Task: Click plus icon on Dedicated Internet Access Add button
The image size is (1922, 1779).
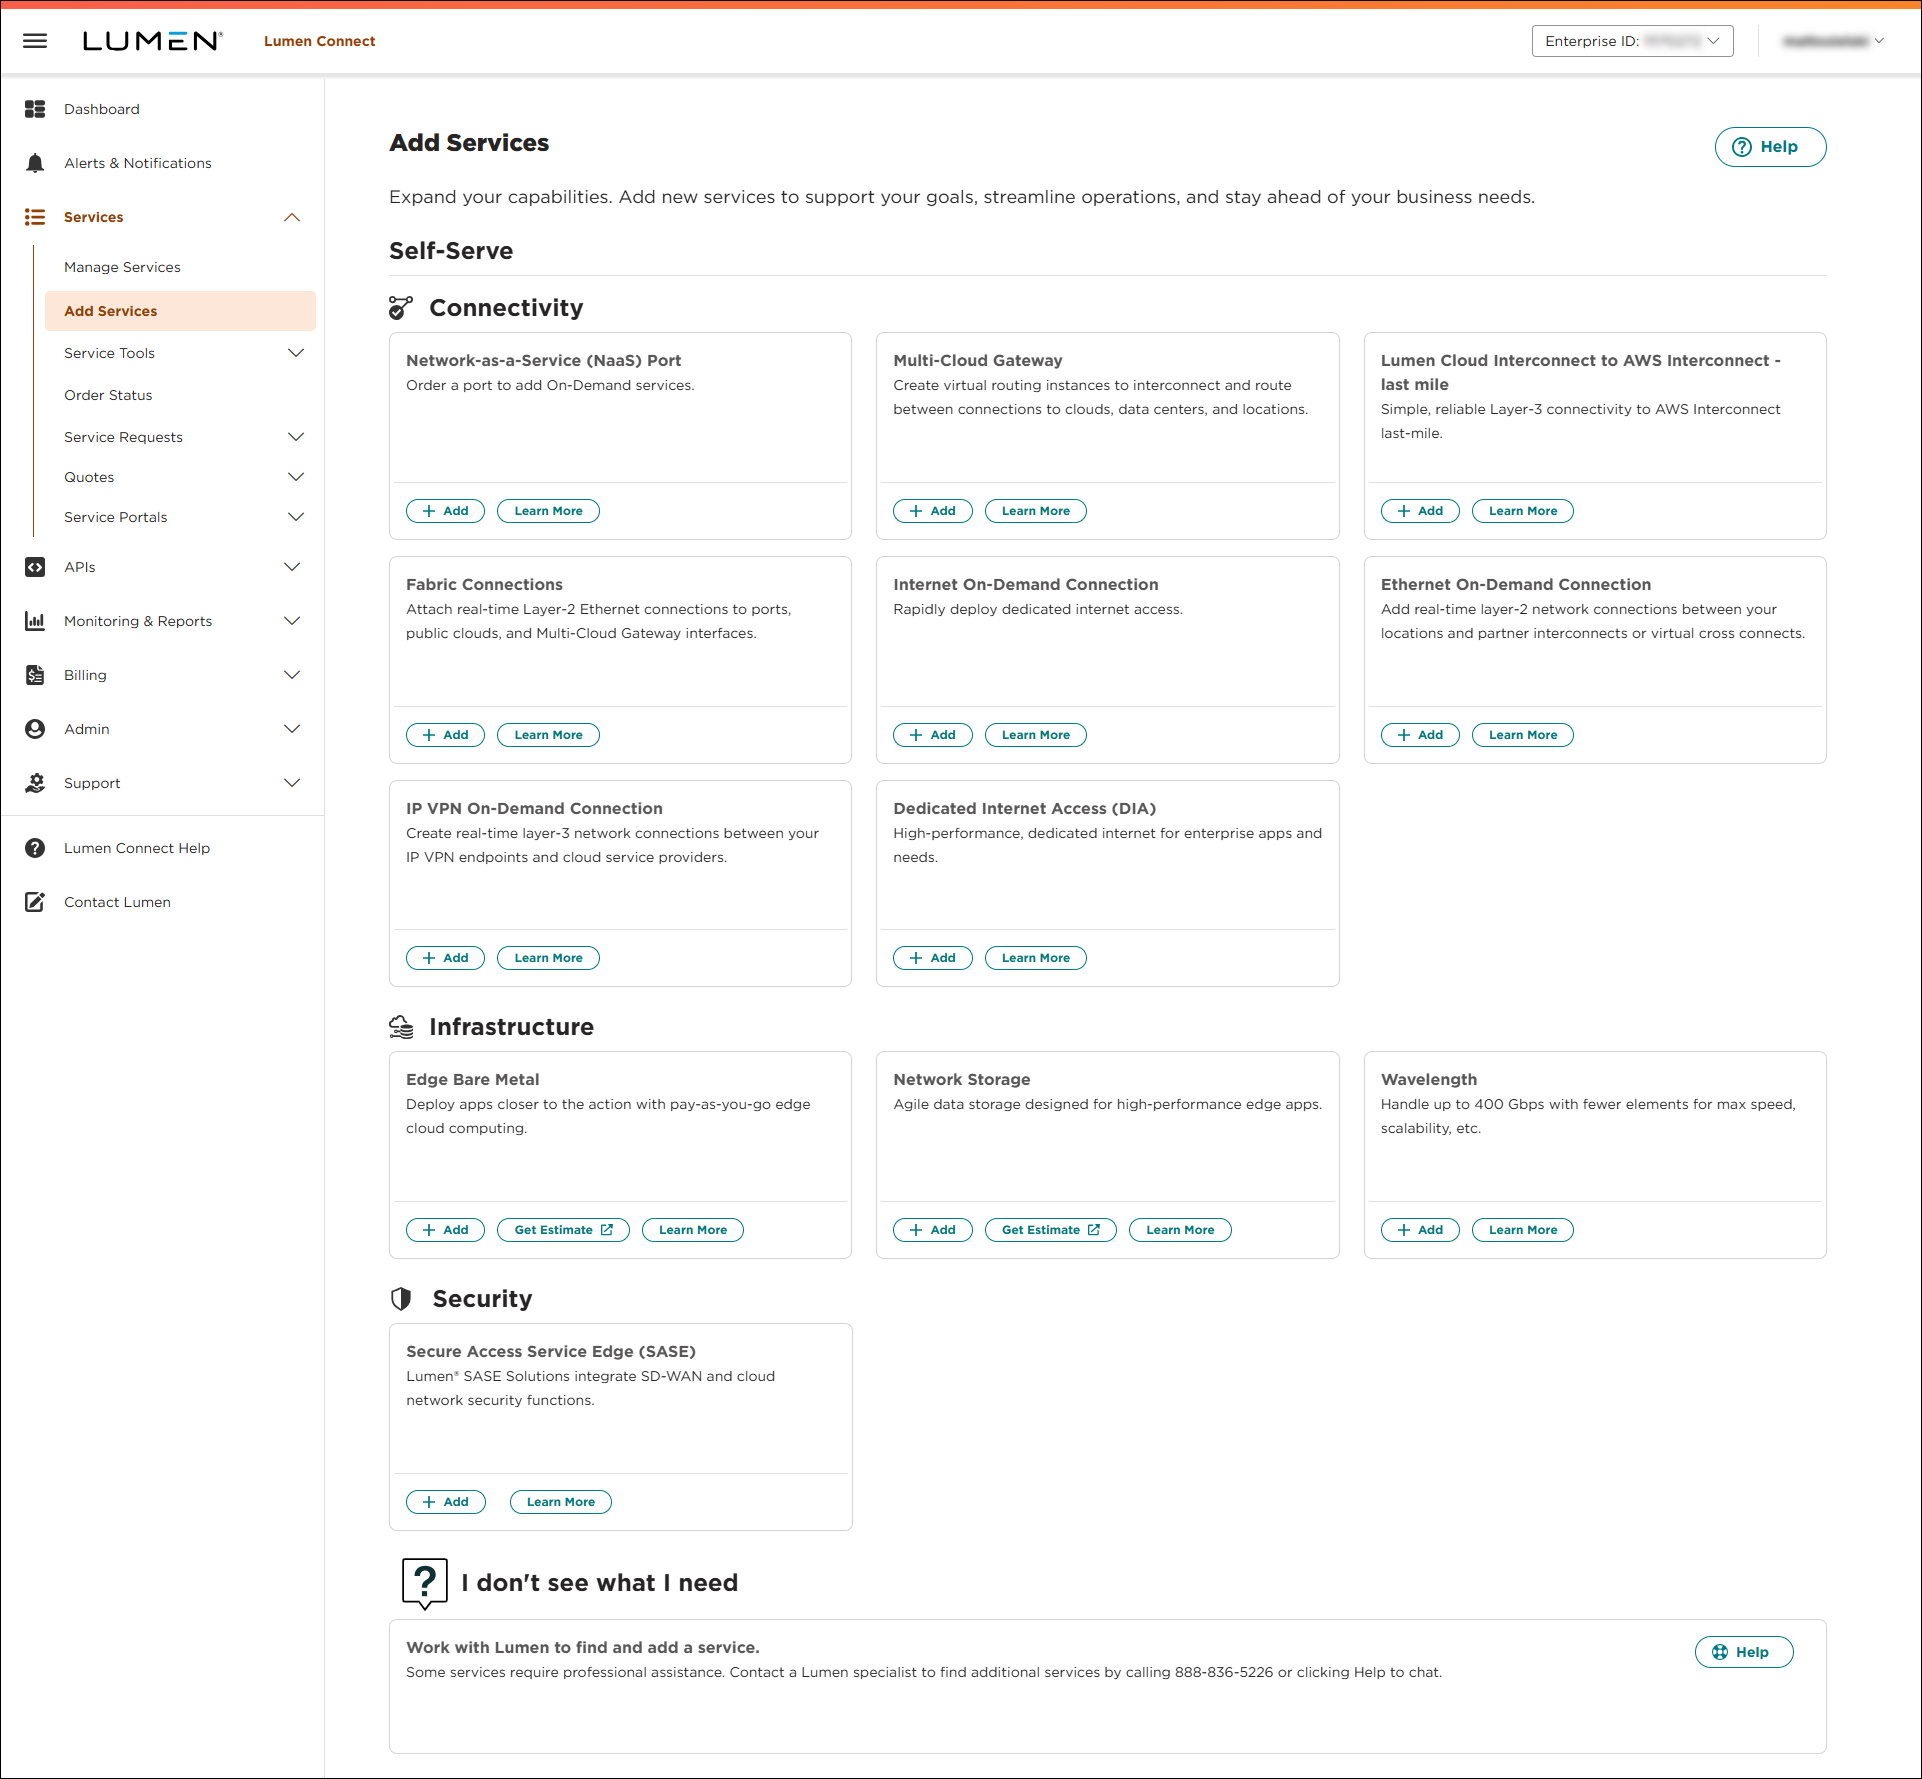Action: [916, 958]
